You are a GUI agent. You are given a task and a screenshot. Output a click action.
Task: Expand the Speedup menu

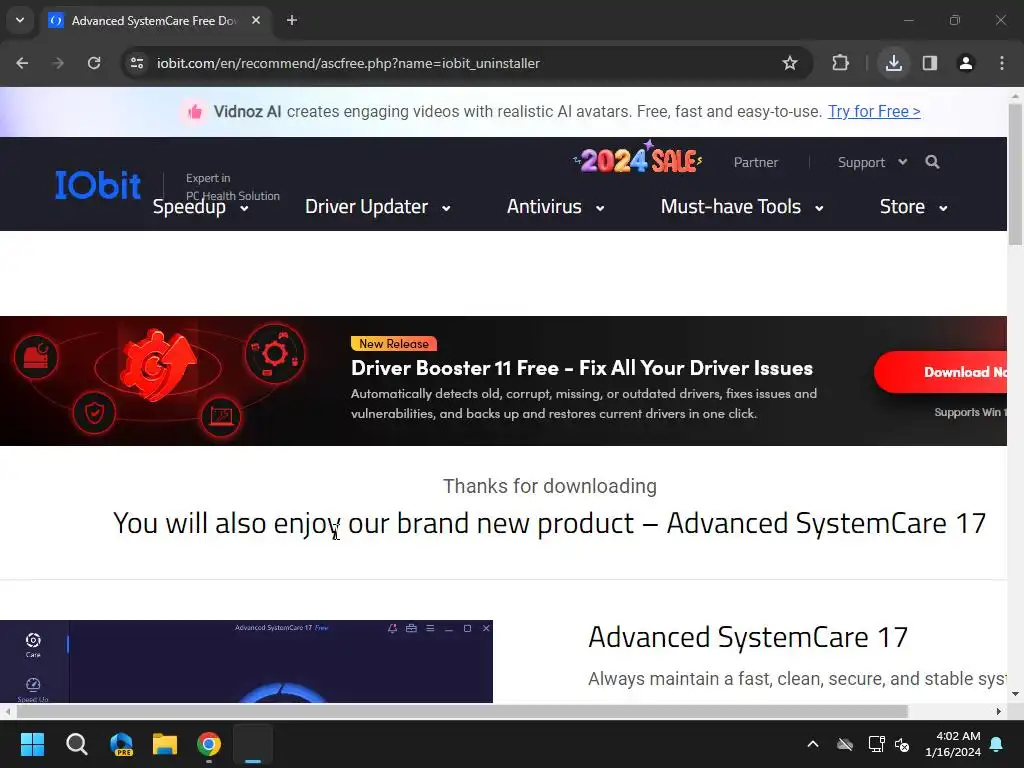(x=200, y=207)
